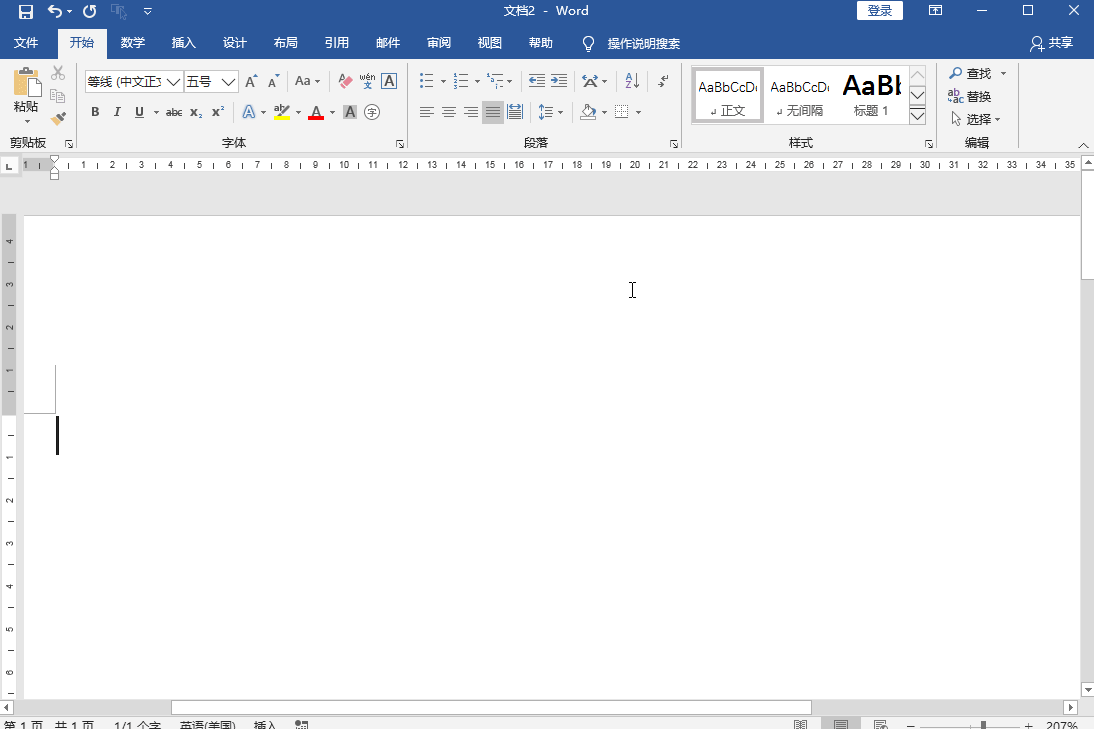The width and height of the screenshot is (1094, 729).
Task: Apply character border icon
Action: 389,81
